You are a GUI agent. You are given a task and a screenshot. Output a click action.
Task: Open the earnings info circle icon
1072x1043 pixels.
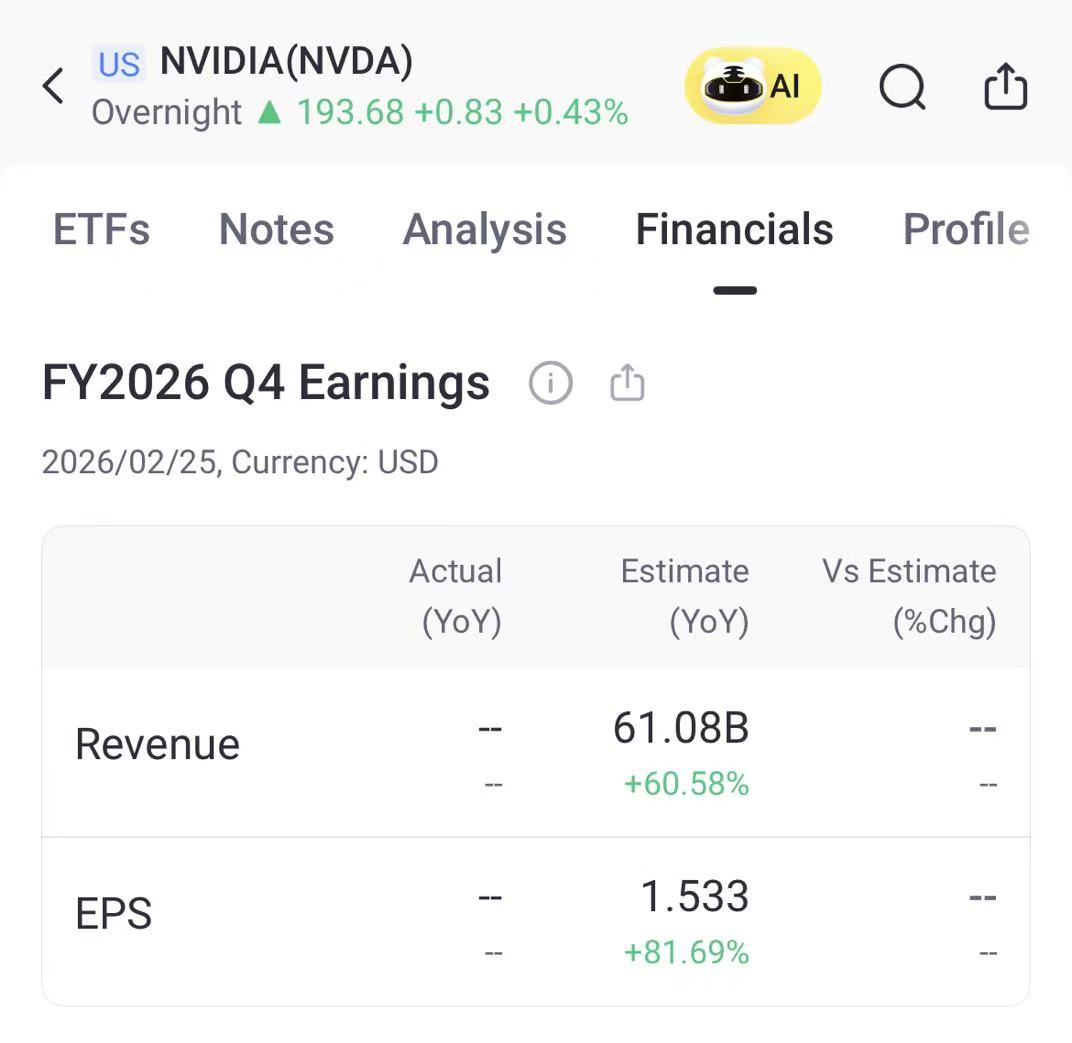tap(550, 383)
